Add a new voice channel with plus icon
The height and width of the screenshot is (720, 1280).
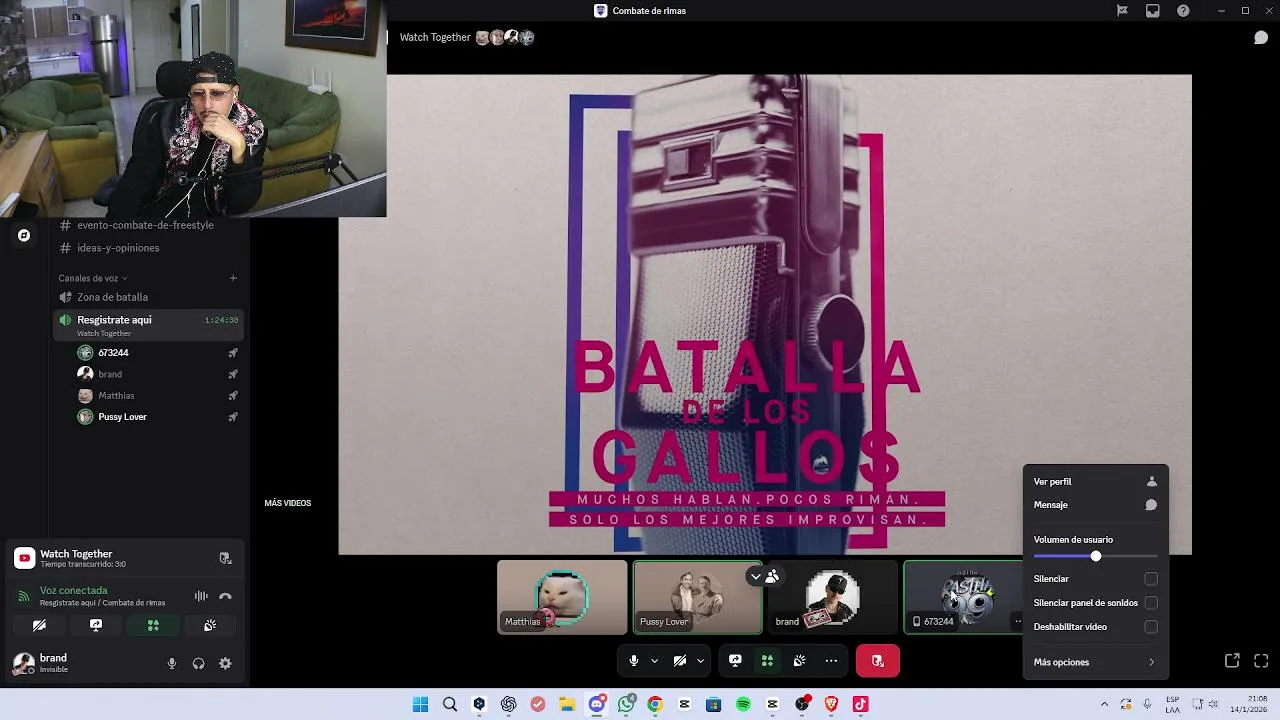tap(233, 278)
